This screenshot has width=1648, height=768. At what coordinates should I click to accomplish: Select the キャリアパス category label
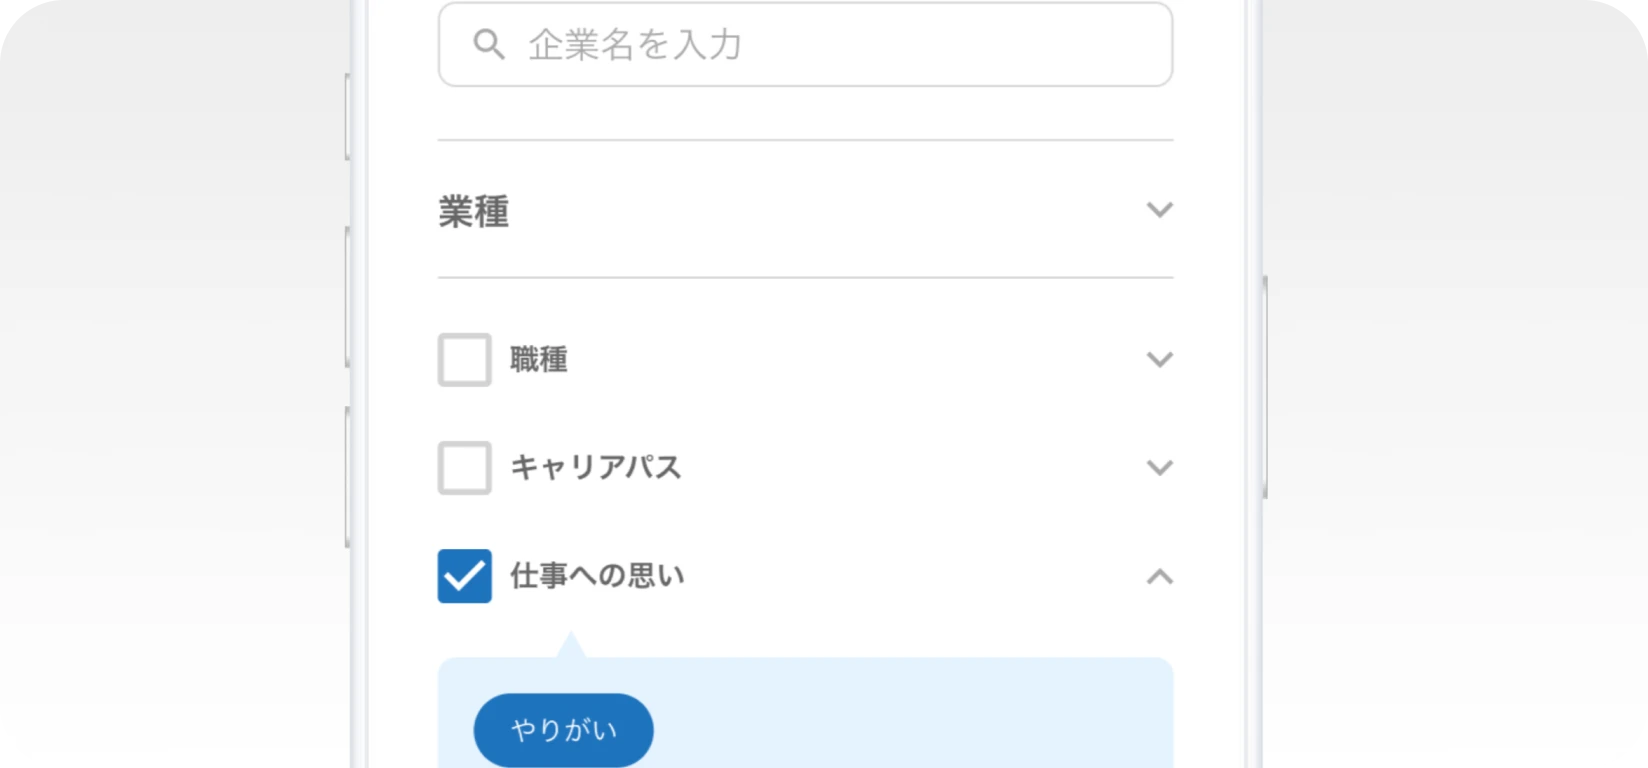(x=595, y=467)
